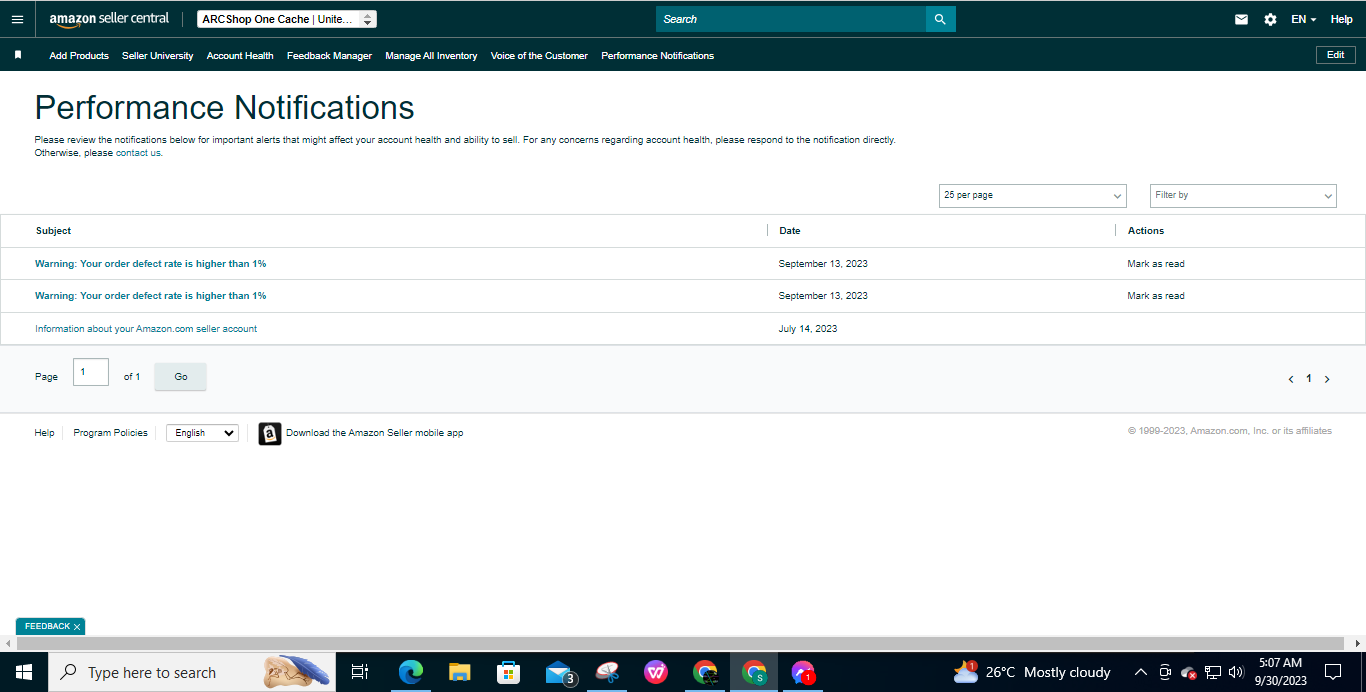This screenshot has width=1366, height=692.
Task: Click the footer Help link
Action: click(x=44, y=433)
